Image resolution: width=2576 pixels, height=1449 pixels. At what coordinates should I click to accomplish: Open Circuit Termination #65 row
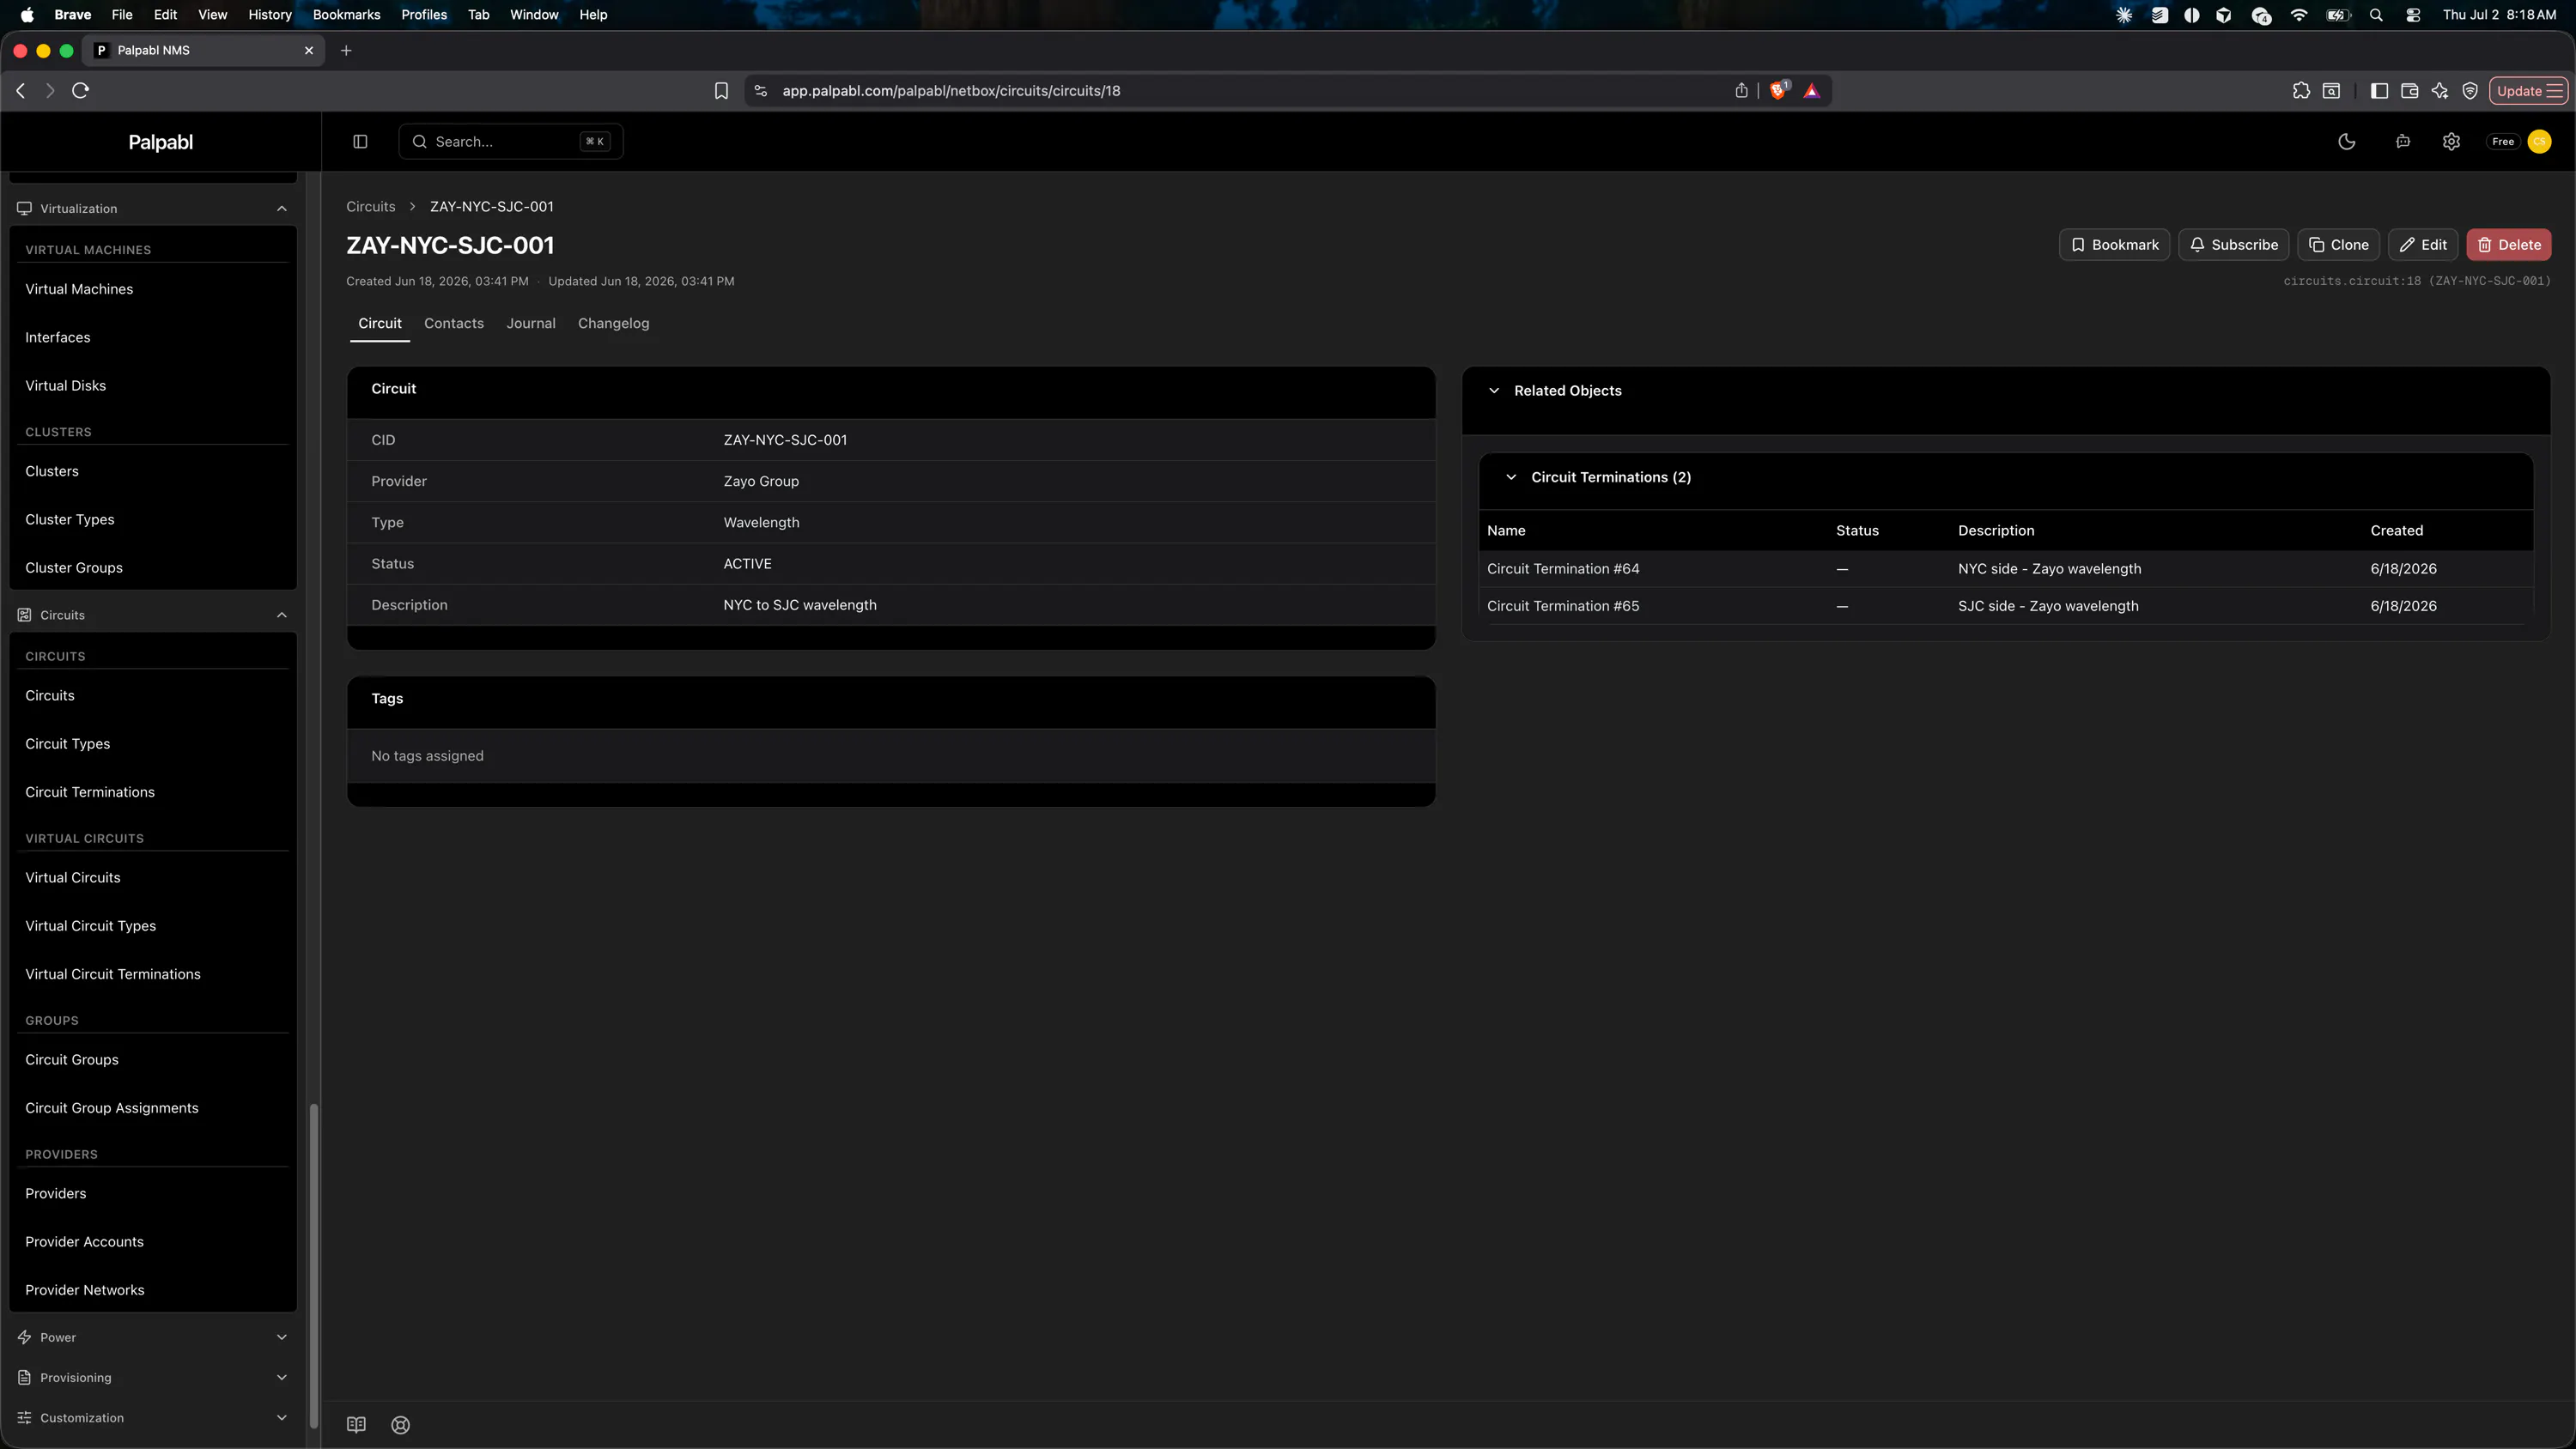pos(2006,605)
